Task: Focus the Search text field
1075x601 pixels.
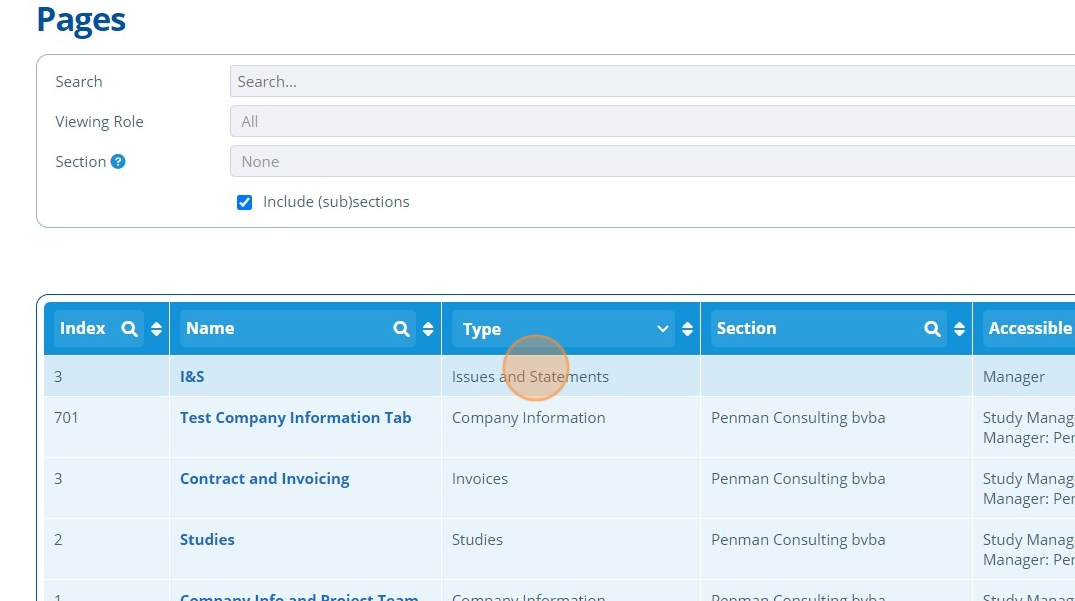Action: click(652, 81)
